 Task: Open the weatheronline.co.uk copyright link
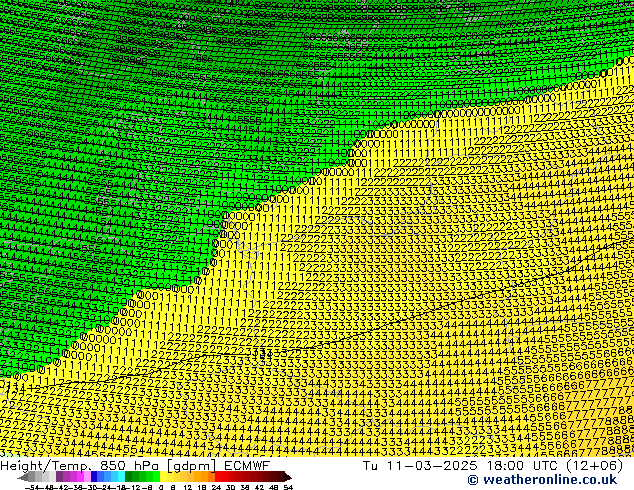545,479
